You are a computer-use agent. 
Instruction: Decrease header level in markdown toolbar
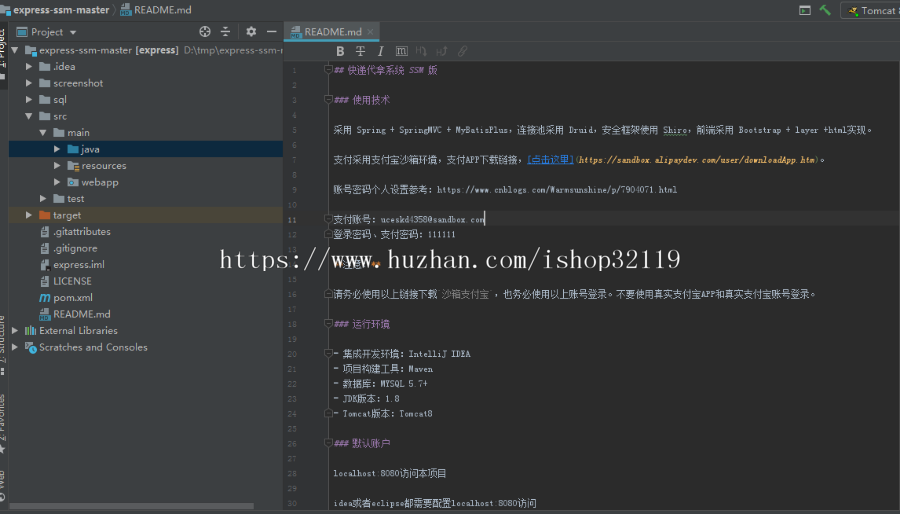(x=421, y=52)
